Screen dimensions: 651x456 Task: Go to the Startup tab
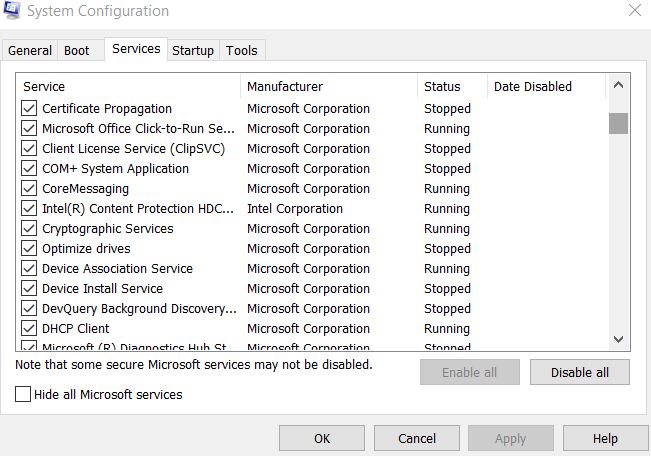pyautogui.click(x=193, y=51)
